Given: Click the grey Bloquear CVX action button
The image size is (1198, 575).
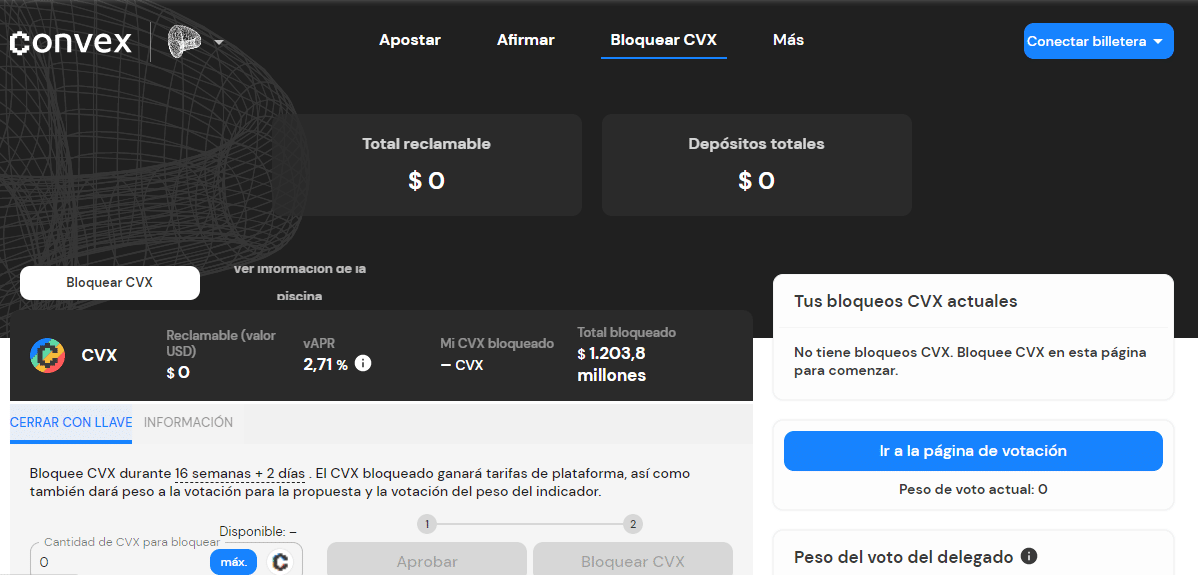Looking at the screenshot, I should (633, 560).
